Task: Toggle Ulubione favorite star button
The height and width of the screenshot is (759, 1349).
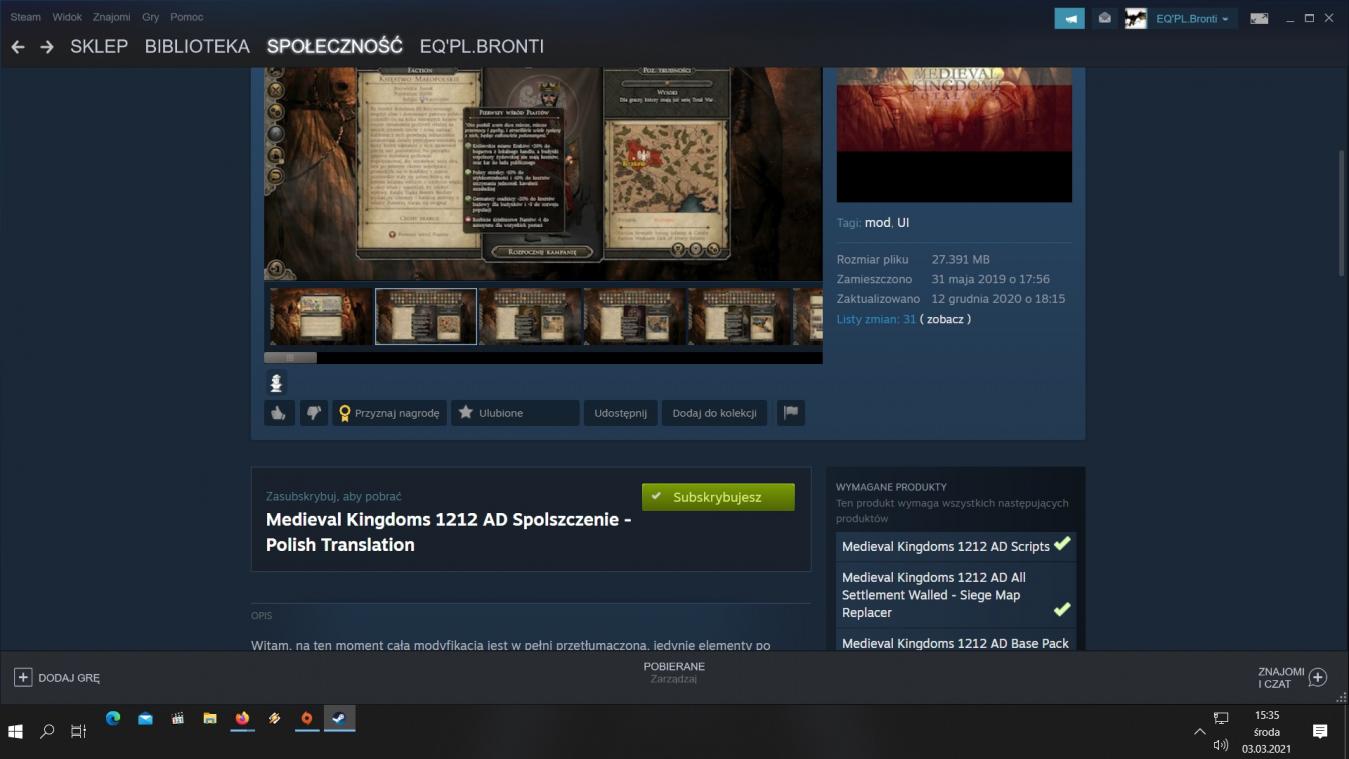Action: coord(514,413)
